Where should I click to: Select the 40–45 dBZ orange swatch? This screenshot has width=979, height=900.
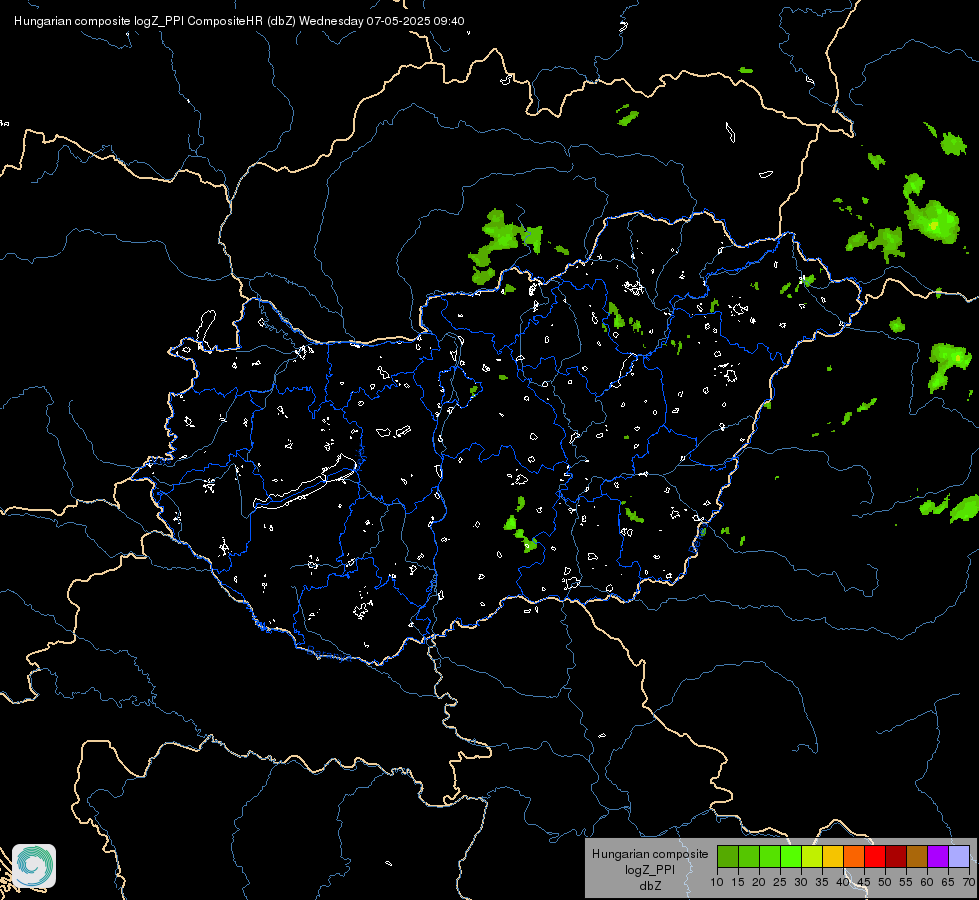(854, 857)
